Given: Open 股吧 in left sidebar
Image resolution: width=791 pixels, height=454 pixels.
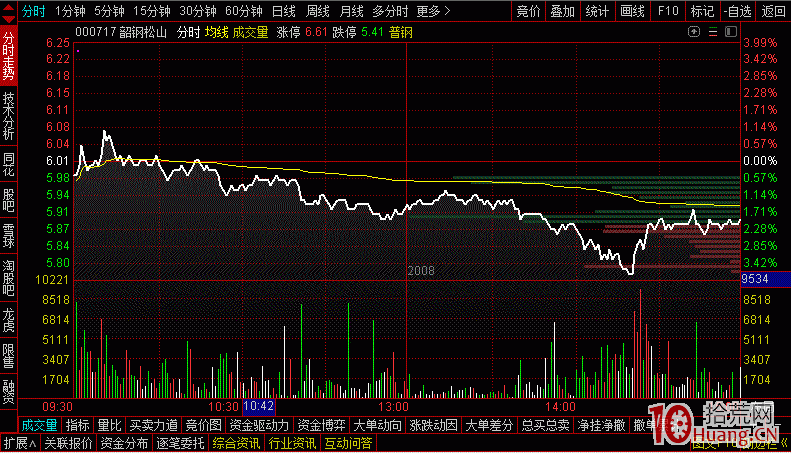Looking at the screenshot, I should [x=9, y=200].
